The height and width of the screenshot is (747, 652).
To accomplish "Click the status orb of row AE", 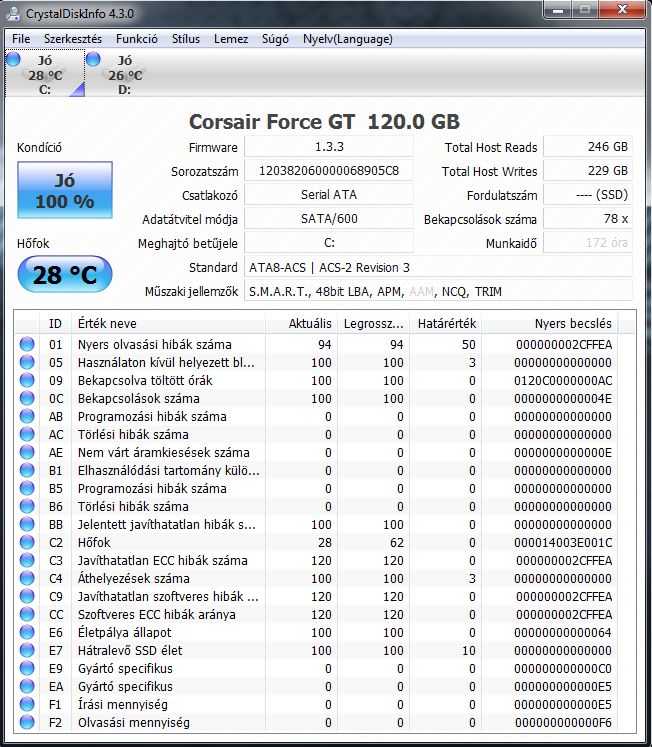I will point(27,452).
